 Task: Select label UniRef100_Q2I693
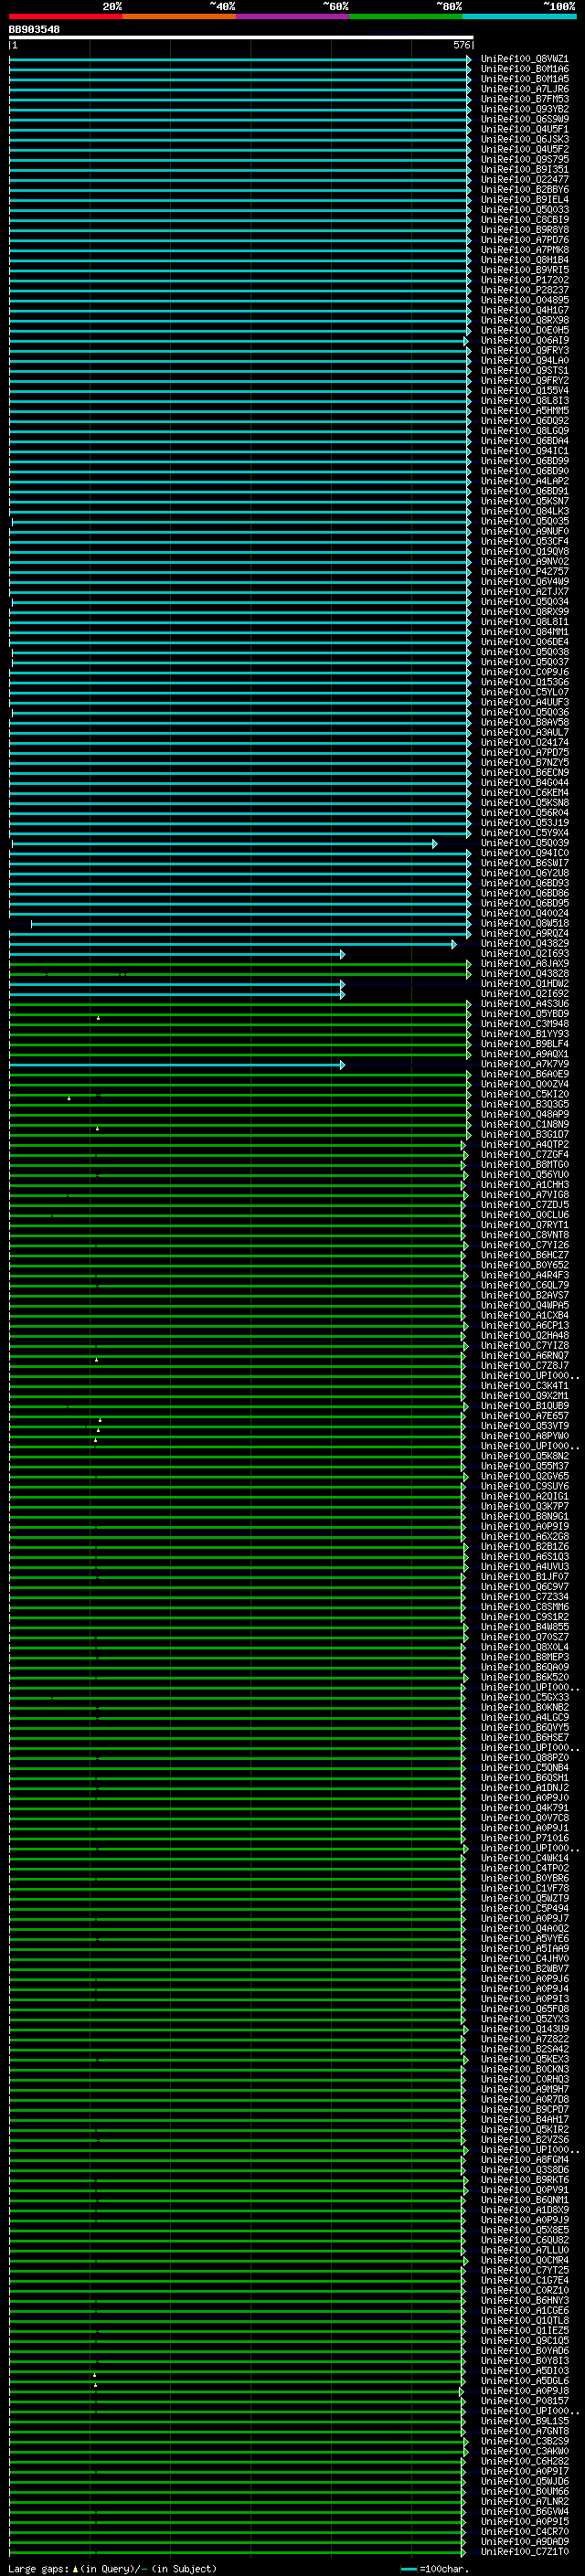(x=524, y=954)
